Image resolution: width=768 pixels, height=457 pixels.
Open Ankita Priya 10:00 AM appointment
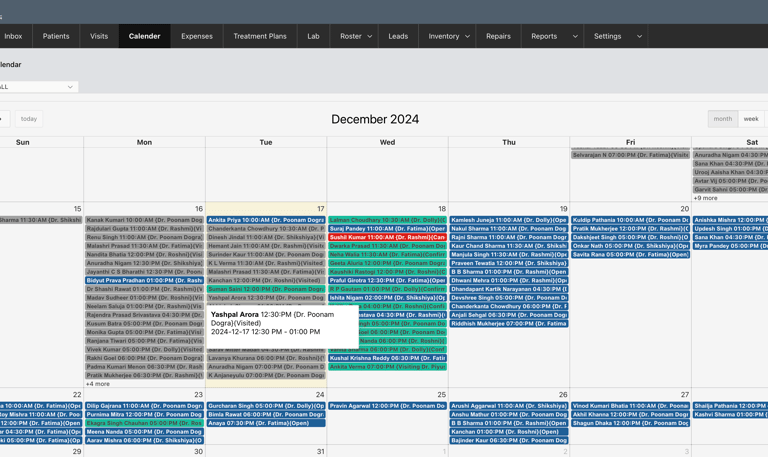pyautogui.click(x=266, y=220)
